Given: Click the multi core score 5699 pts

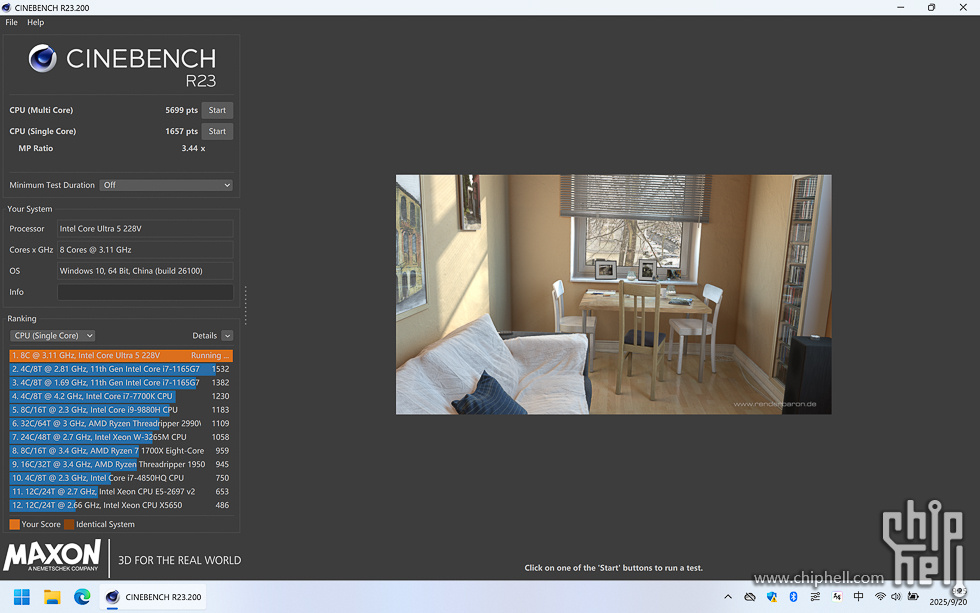Looking at the screenshot, I should tap(181, 111).
